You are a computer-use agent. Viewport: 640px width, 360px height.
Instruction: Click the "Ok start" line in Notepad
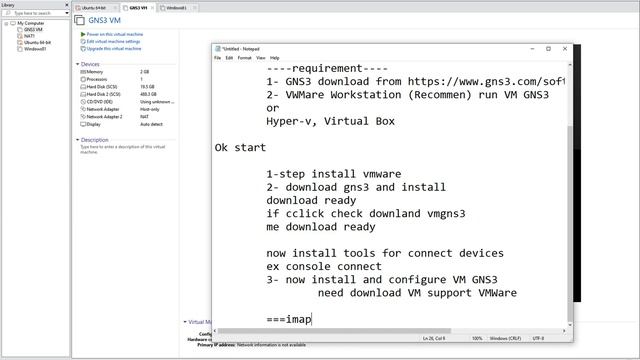(240, 148)
